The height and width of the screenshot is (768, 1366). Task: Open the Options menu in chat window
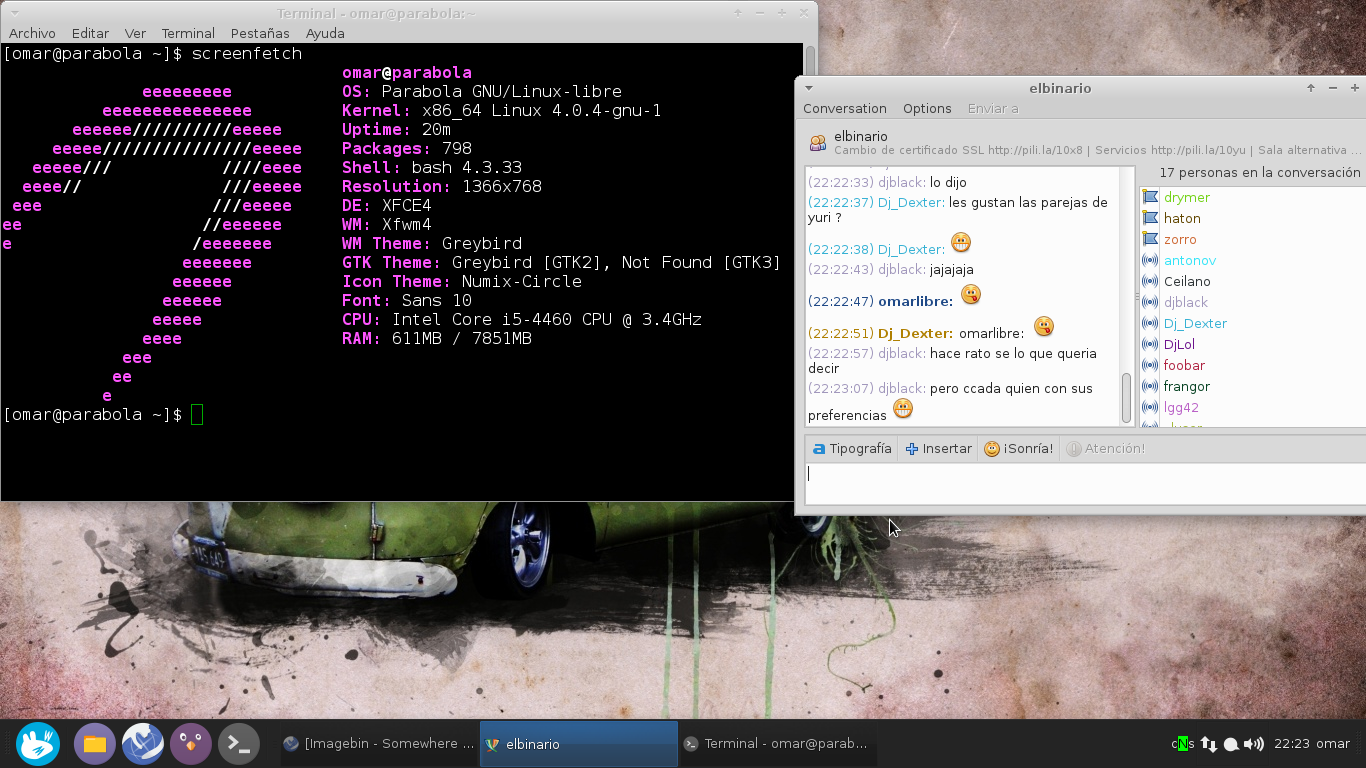(x=927, y=109)
